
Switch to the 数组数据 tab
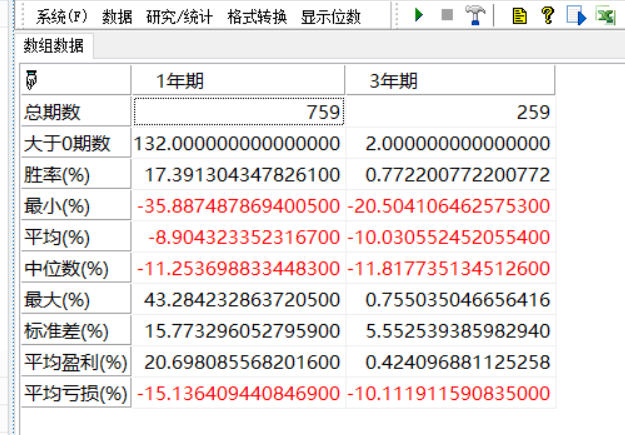click(x=54, y=47)
